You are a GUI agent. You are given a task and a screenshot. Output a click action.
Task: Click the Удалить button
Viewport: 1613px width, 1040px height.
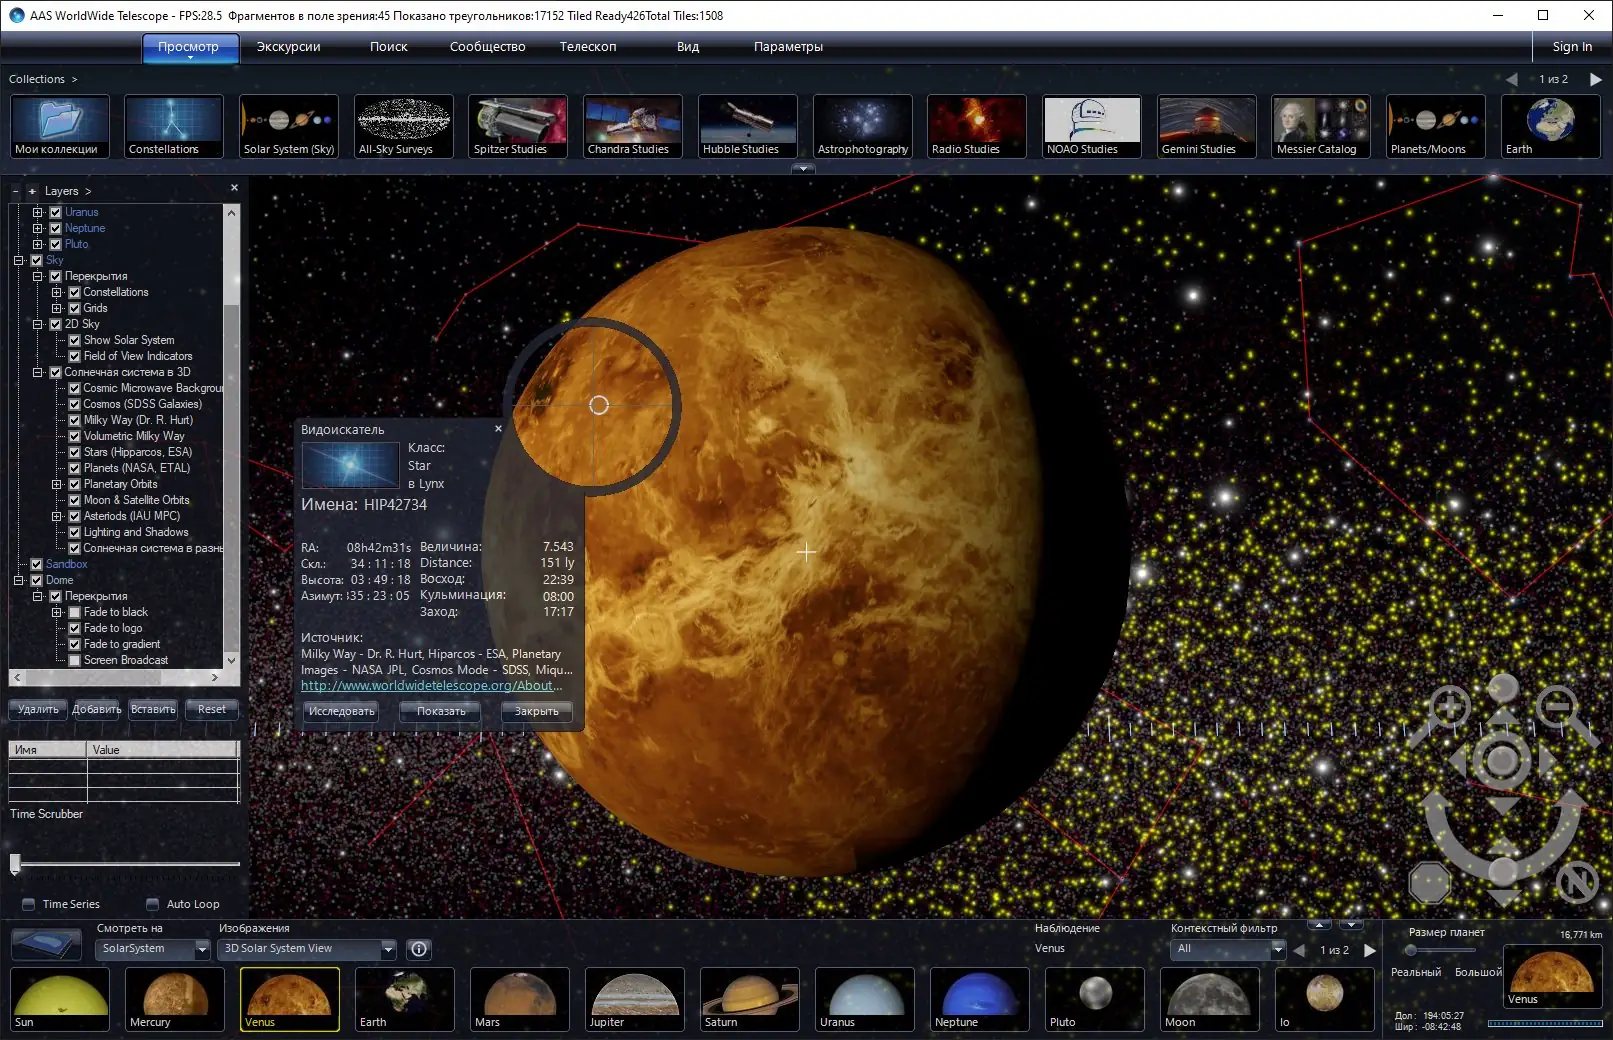(x=38, y=709)
